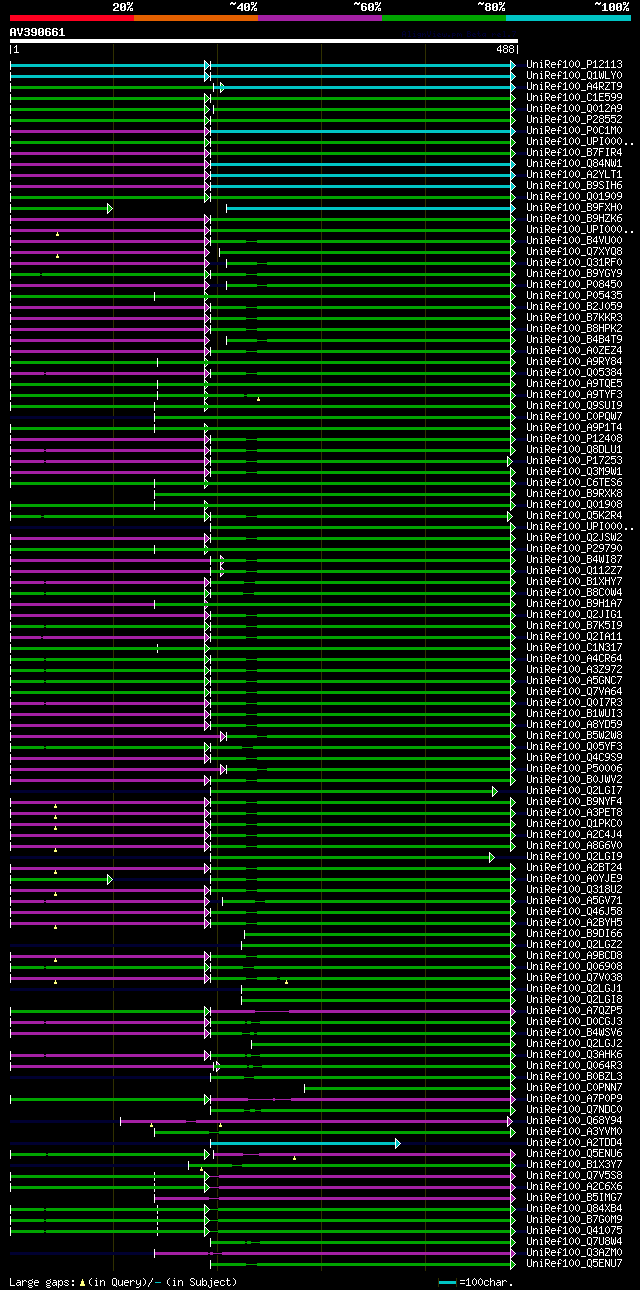Select the query label AV390661
The width and height of the screenshot is (640, 1290).
37,32
